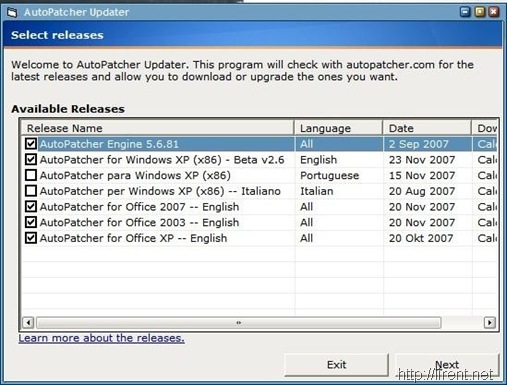Screen dimensions: 507x385
Task: Uncheck AutoPatcher for Windows XP Beta v2.6
Action: 31,159
